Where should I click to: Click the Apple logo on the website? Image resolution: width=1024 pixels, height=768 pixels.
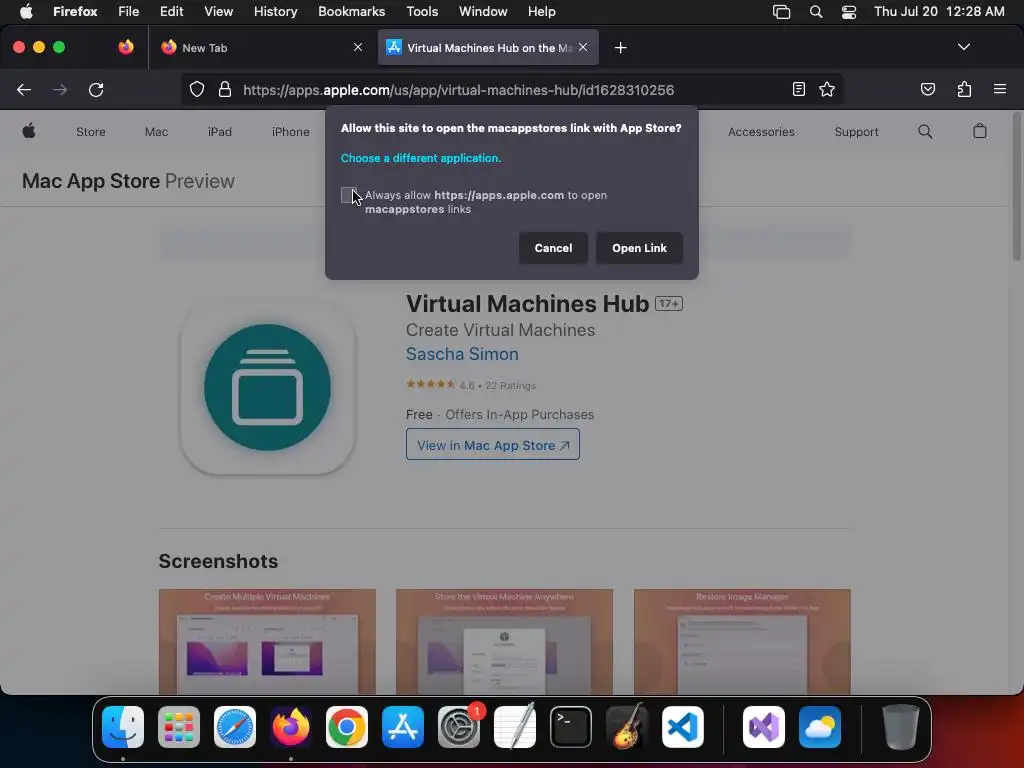(x=29, y=131)
